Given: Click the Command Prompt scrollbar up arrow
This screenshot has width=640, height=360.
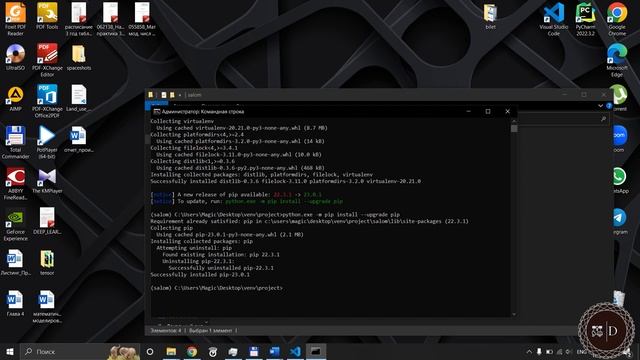Looking at the screenshot, I should pos(514,121).
